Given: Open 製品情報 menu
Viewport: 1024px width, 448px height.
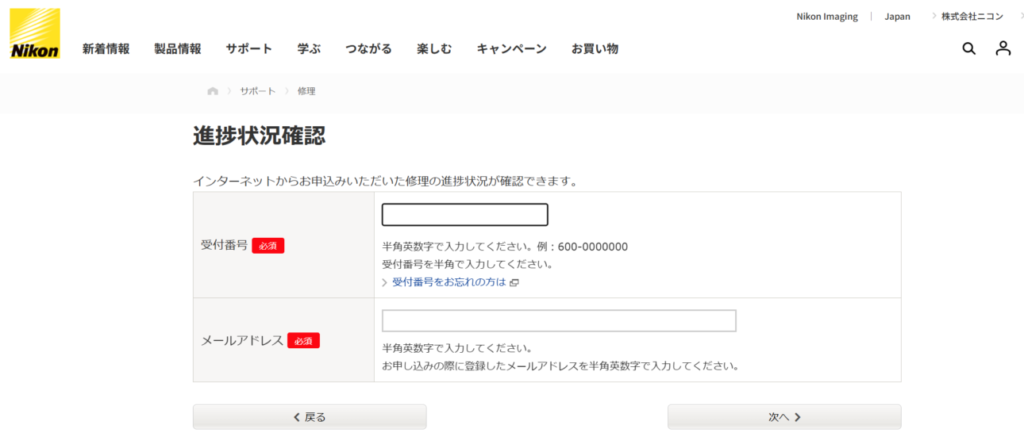Looking at the screenshot, I should [177, 48].
